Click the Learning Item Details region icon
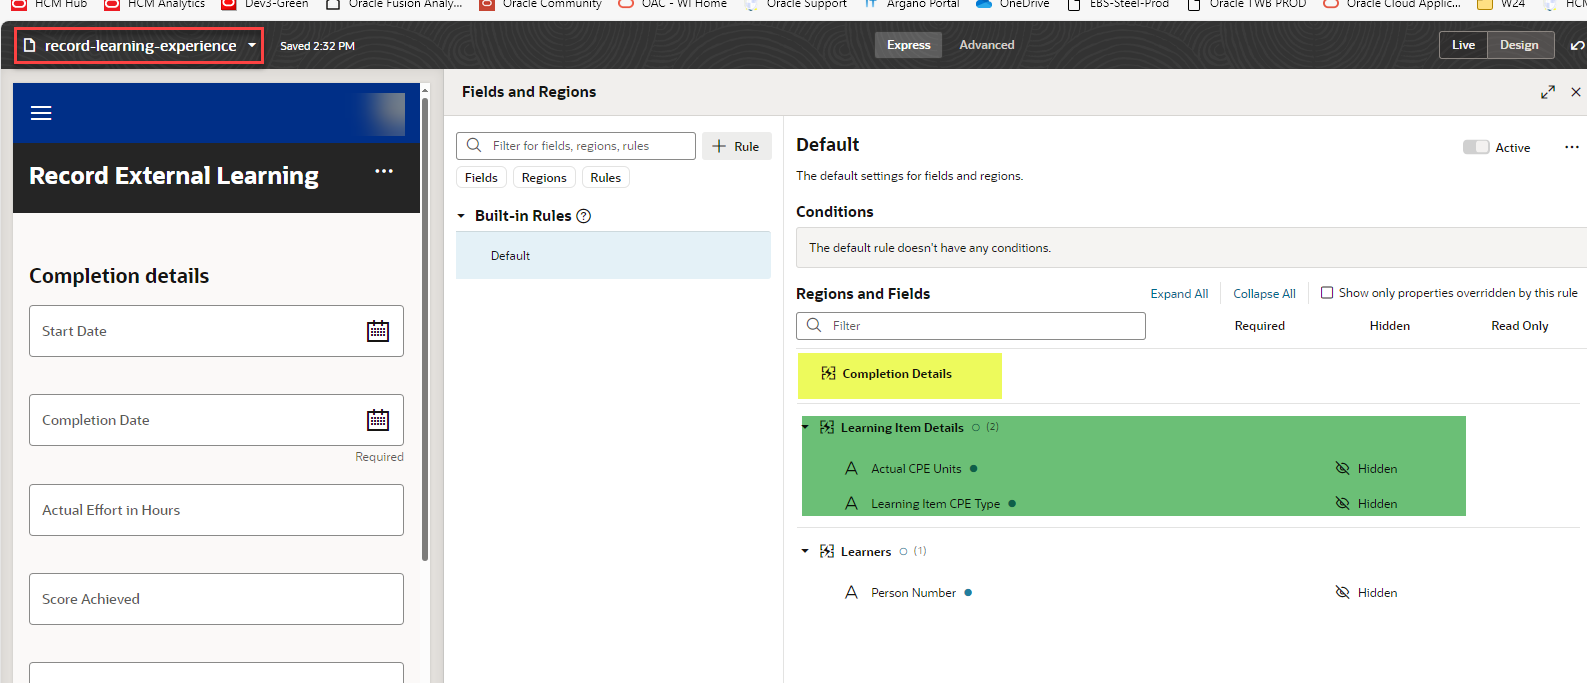The height and width of the screenshot is (683, 1587). tap(827, 427)
